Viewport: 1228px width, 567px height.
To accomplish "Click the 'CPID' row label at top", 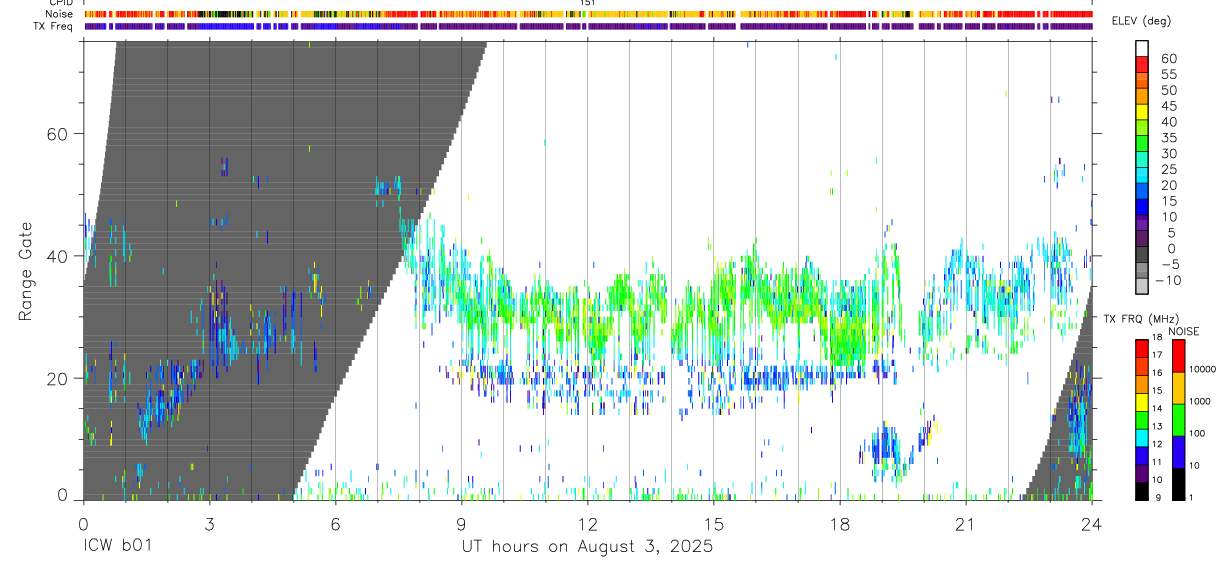I will pos(62,3).
